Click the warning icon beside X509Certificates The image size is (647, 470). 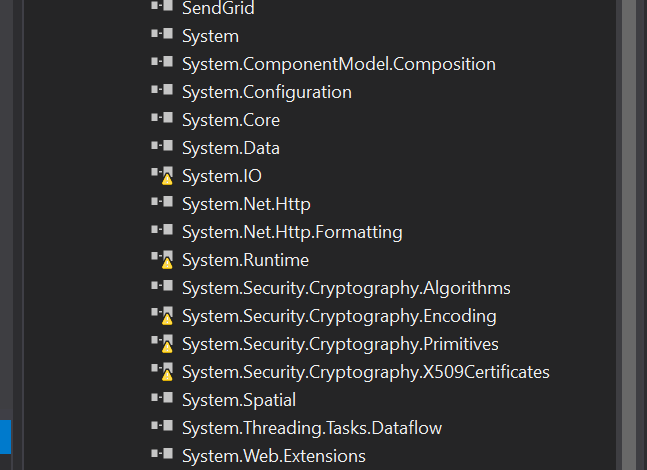167,375
